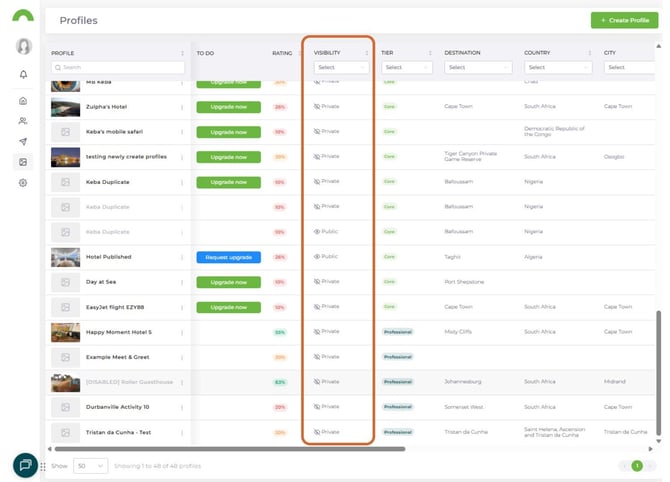Click the table scroll right arrow
The width and height of the screenshot is (670, 482).
pos(650,449)
